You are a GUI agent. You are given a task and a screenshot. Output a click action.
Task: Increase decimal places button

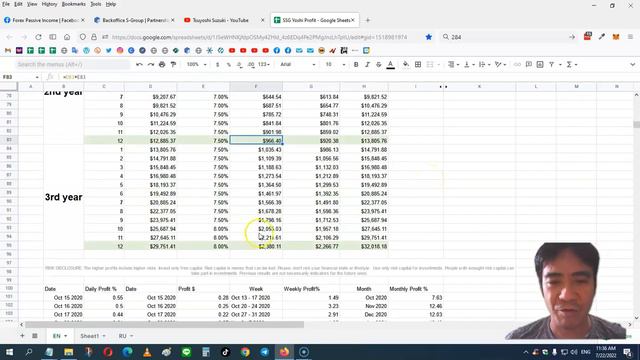click(251, 64)
